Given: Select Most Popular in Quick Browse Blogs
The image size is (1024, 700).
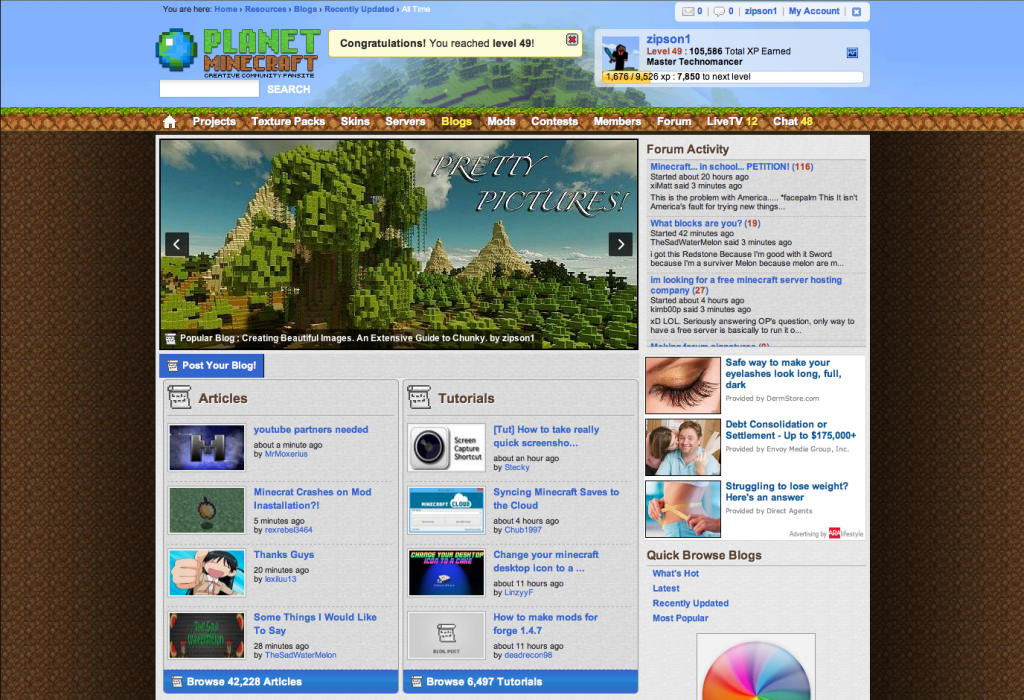Looking at the screenshot, I should [x=680, y=618].
